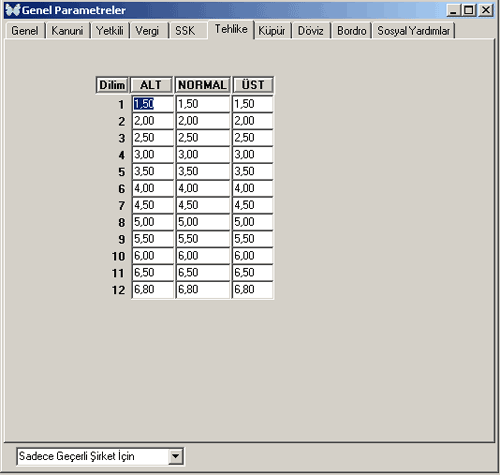Image resolution: width=500 pixels, height=475 pixels.
Task: Switch to the Kanuni tab
Action: (68, 31)
